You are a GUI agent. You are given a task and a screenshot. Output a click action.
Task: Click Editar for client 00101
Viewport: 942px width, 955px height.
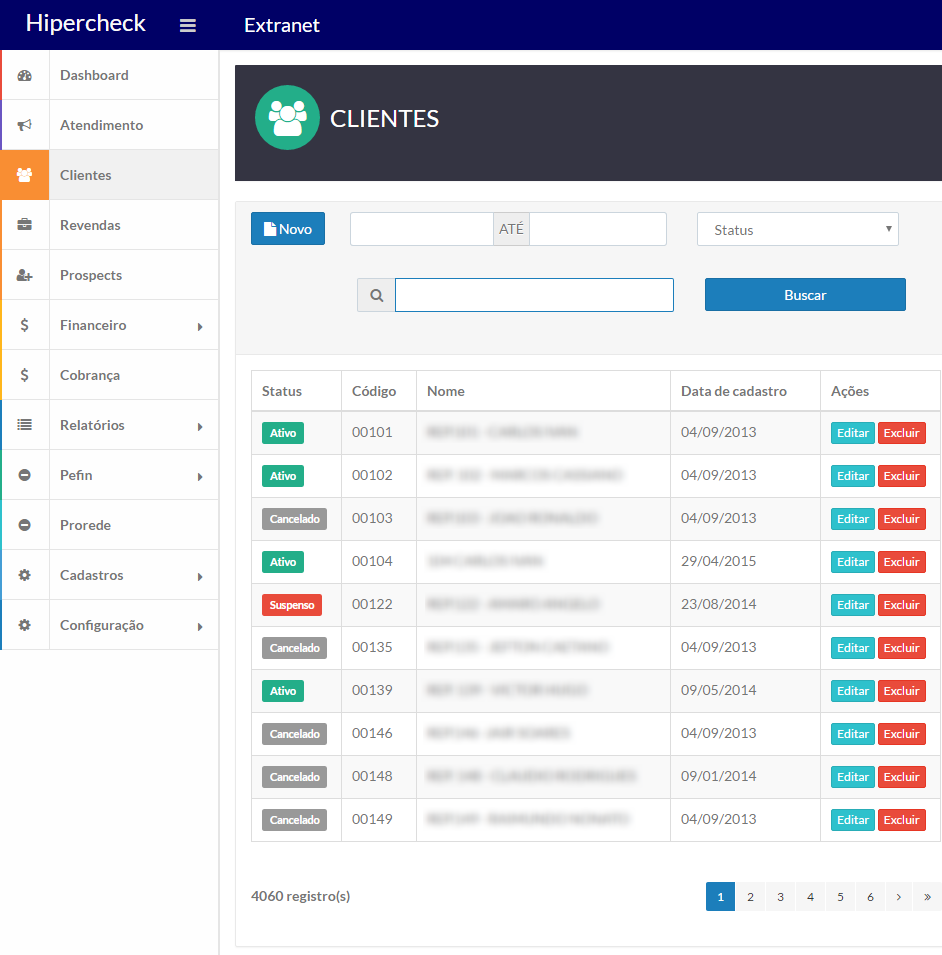pyautogui.click(x=852, y=433)
